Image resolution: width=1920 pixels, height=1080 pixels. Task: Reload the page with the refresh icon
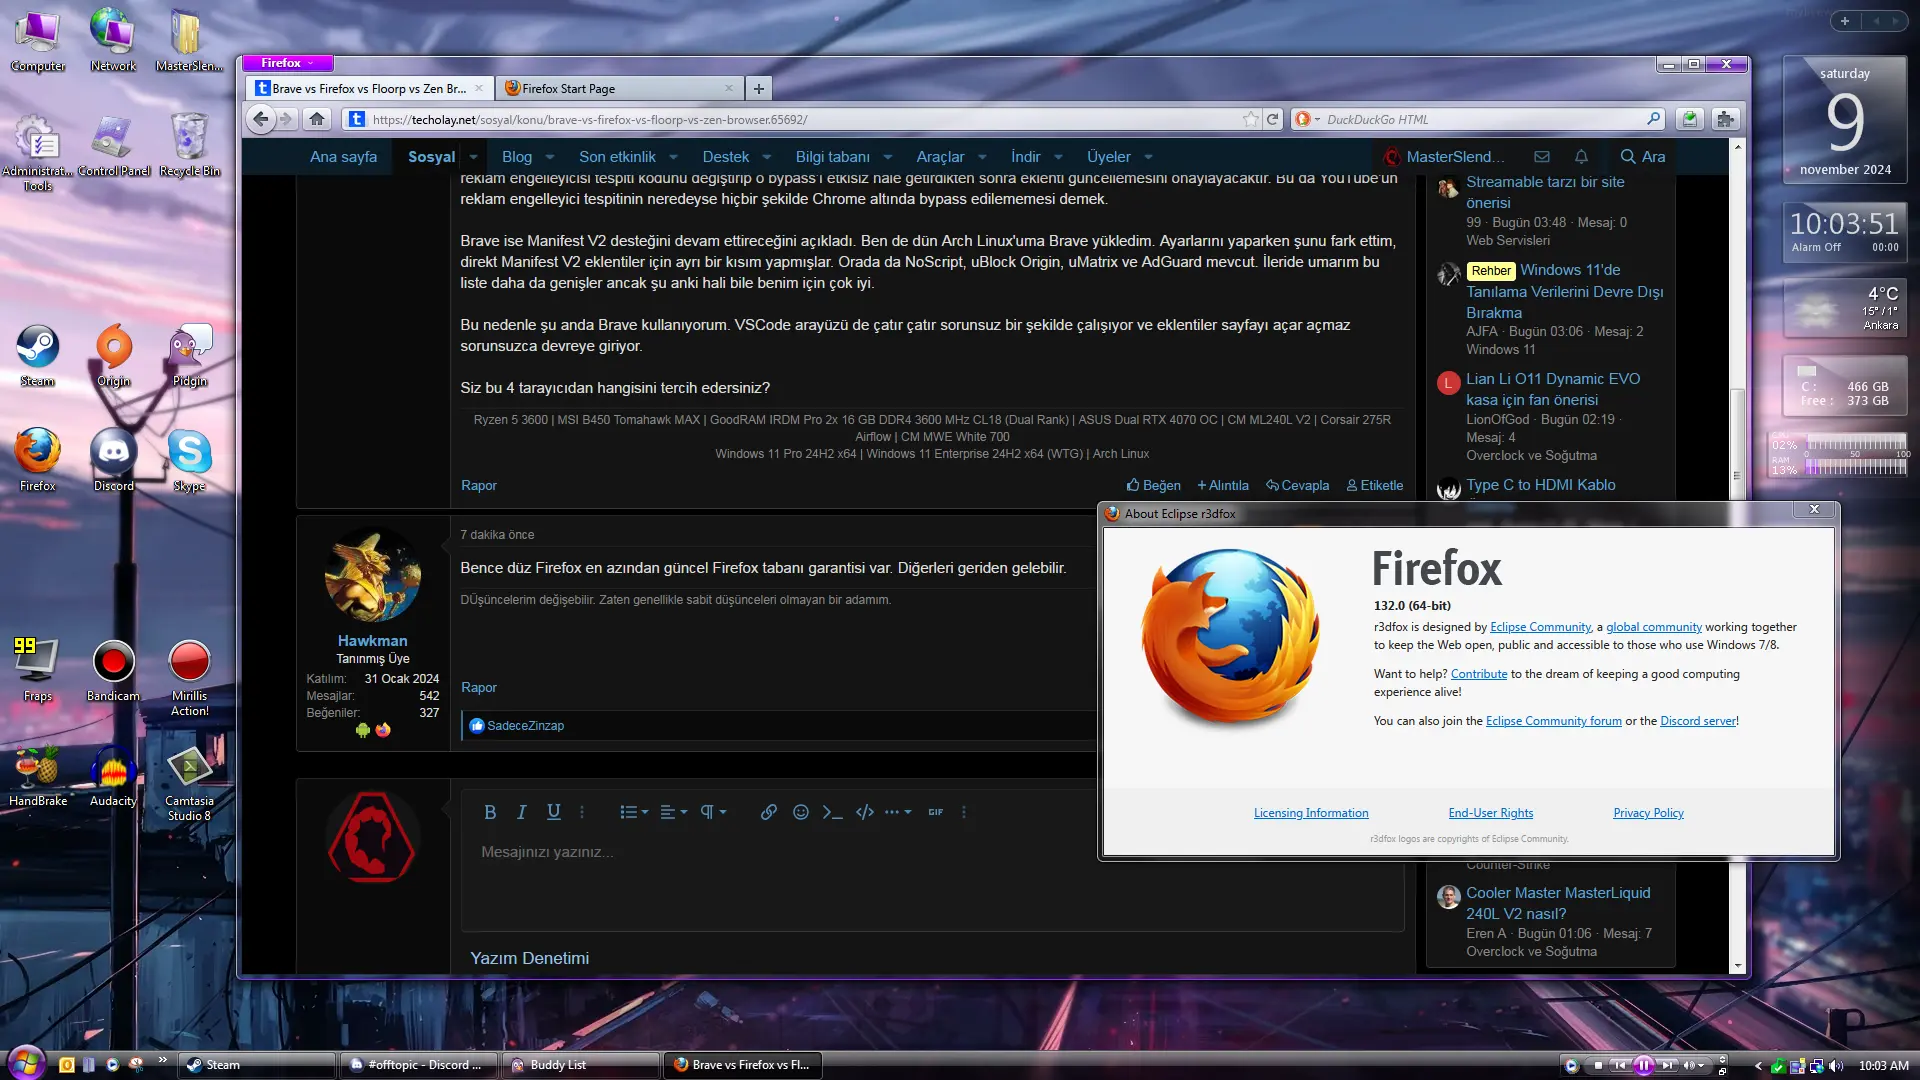(x=1273, y=119)
